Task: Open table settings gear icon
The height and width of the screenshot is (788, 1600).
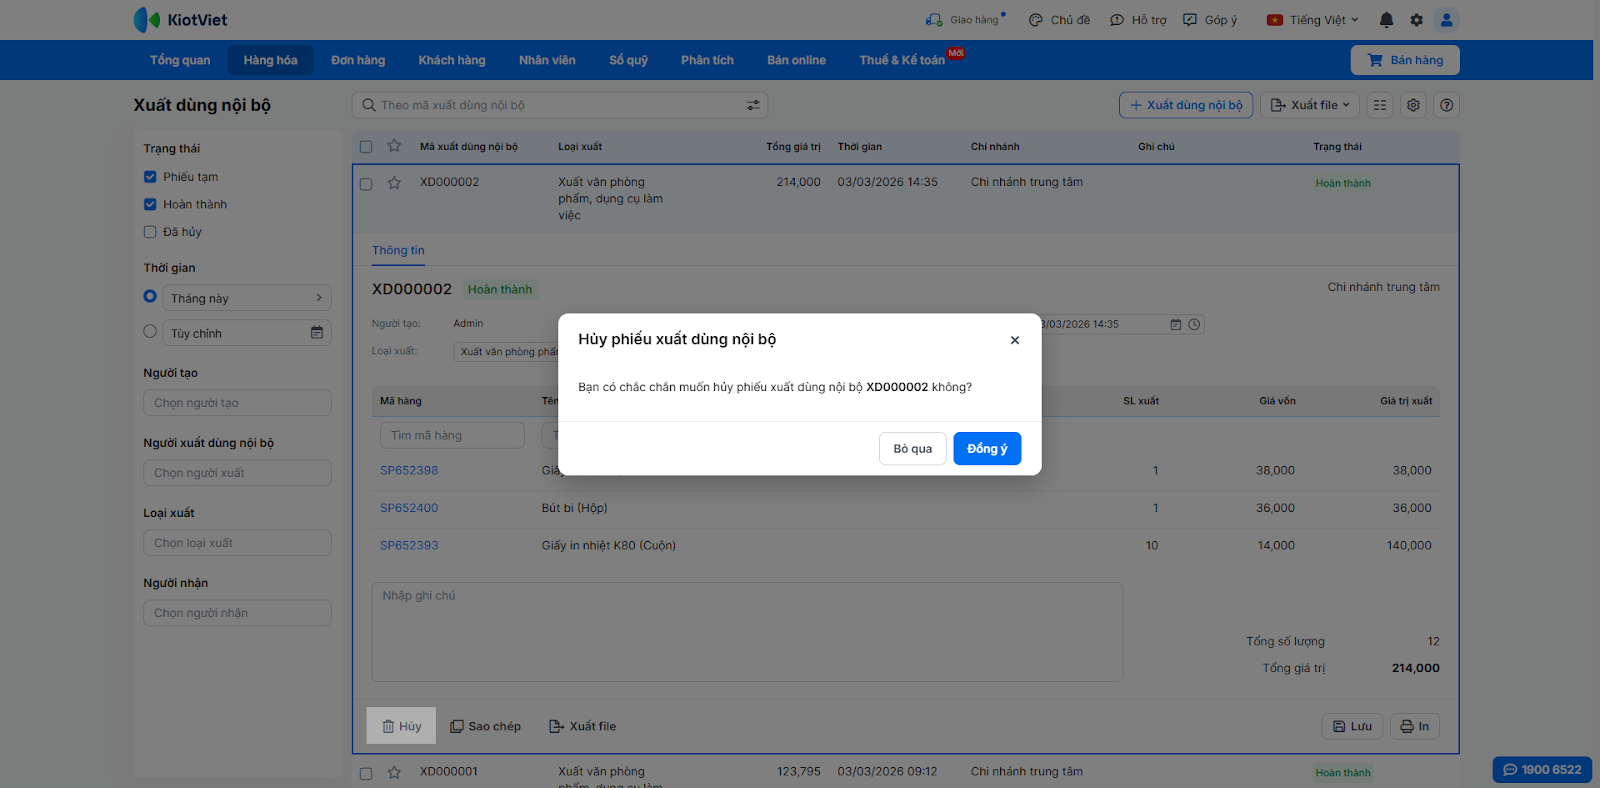Action: tap(1413, 105)
